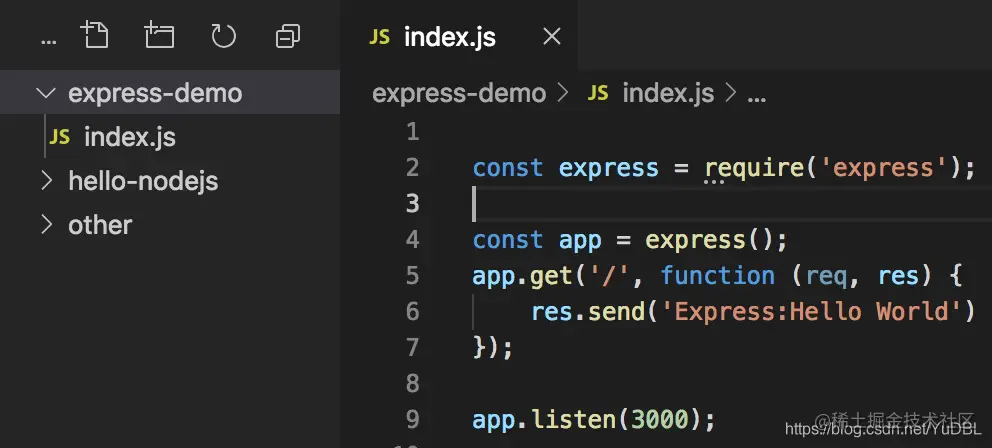Click the New Folder icon in explorer
This screenshot has width=992, height=448.
click(x=159, y=35)
